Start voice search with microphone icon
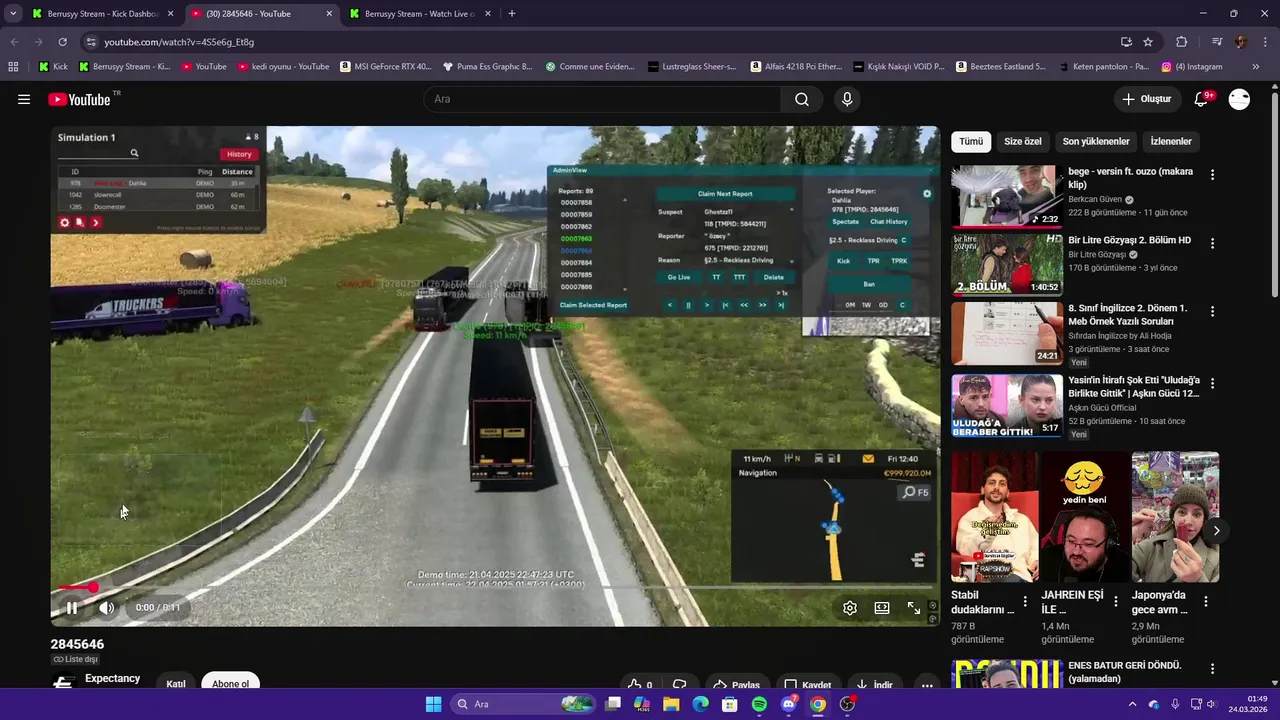This screenshot has width=1280, height=720. (847, 99)
